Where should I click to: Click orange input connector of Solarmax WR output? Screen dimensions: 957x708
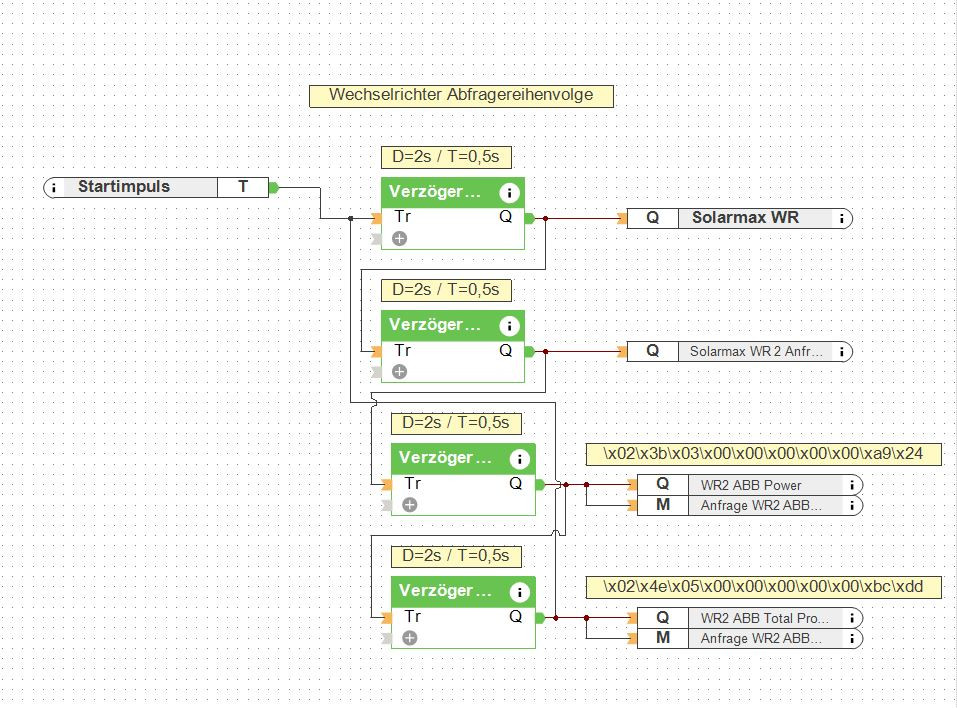tap(622, 219)
